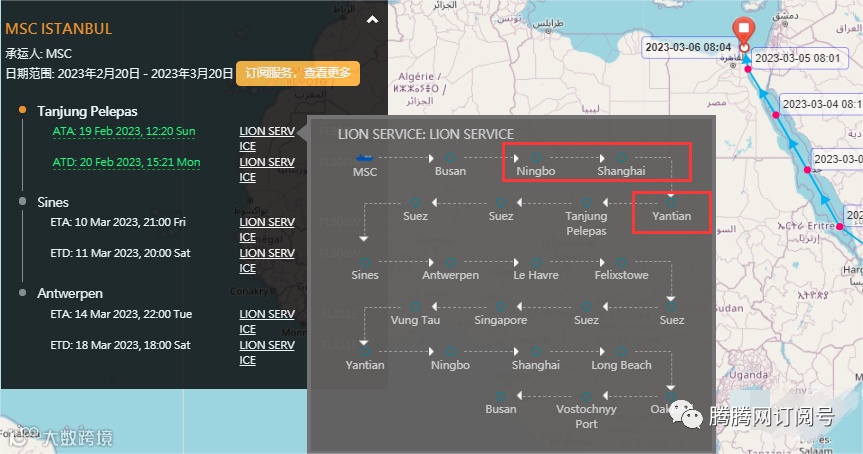Open LION SERVICE link beside Antwerpen ETA
This screenshot has width=863, height=454.
[x=267, y=321]
